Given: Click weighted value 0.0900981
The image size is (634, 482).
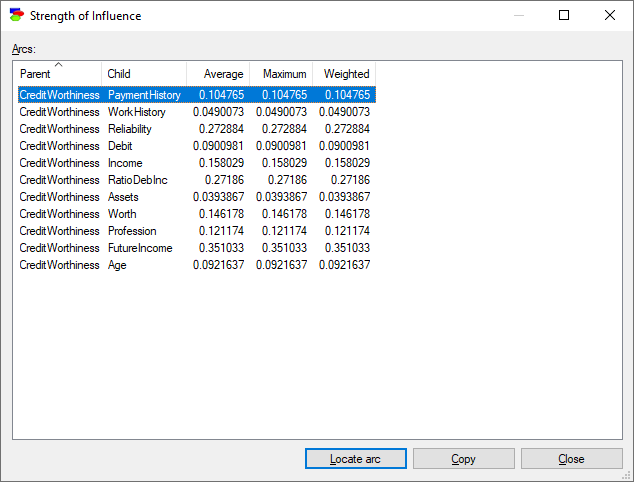Looking at the screenshot, I should [x=344, y=146].
